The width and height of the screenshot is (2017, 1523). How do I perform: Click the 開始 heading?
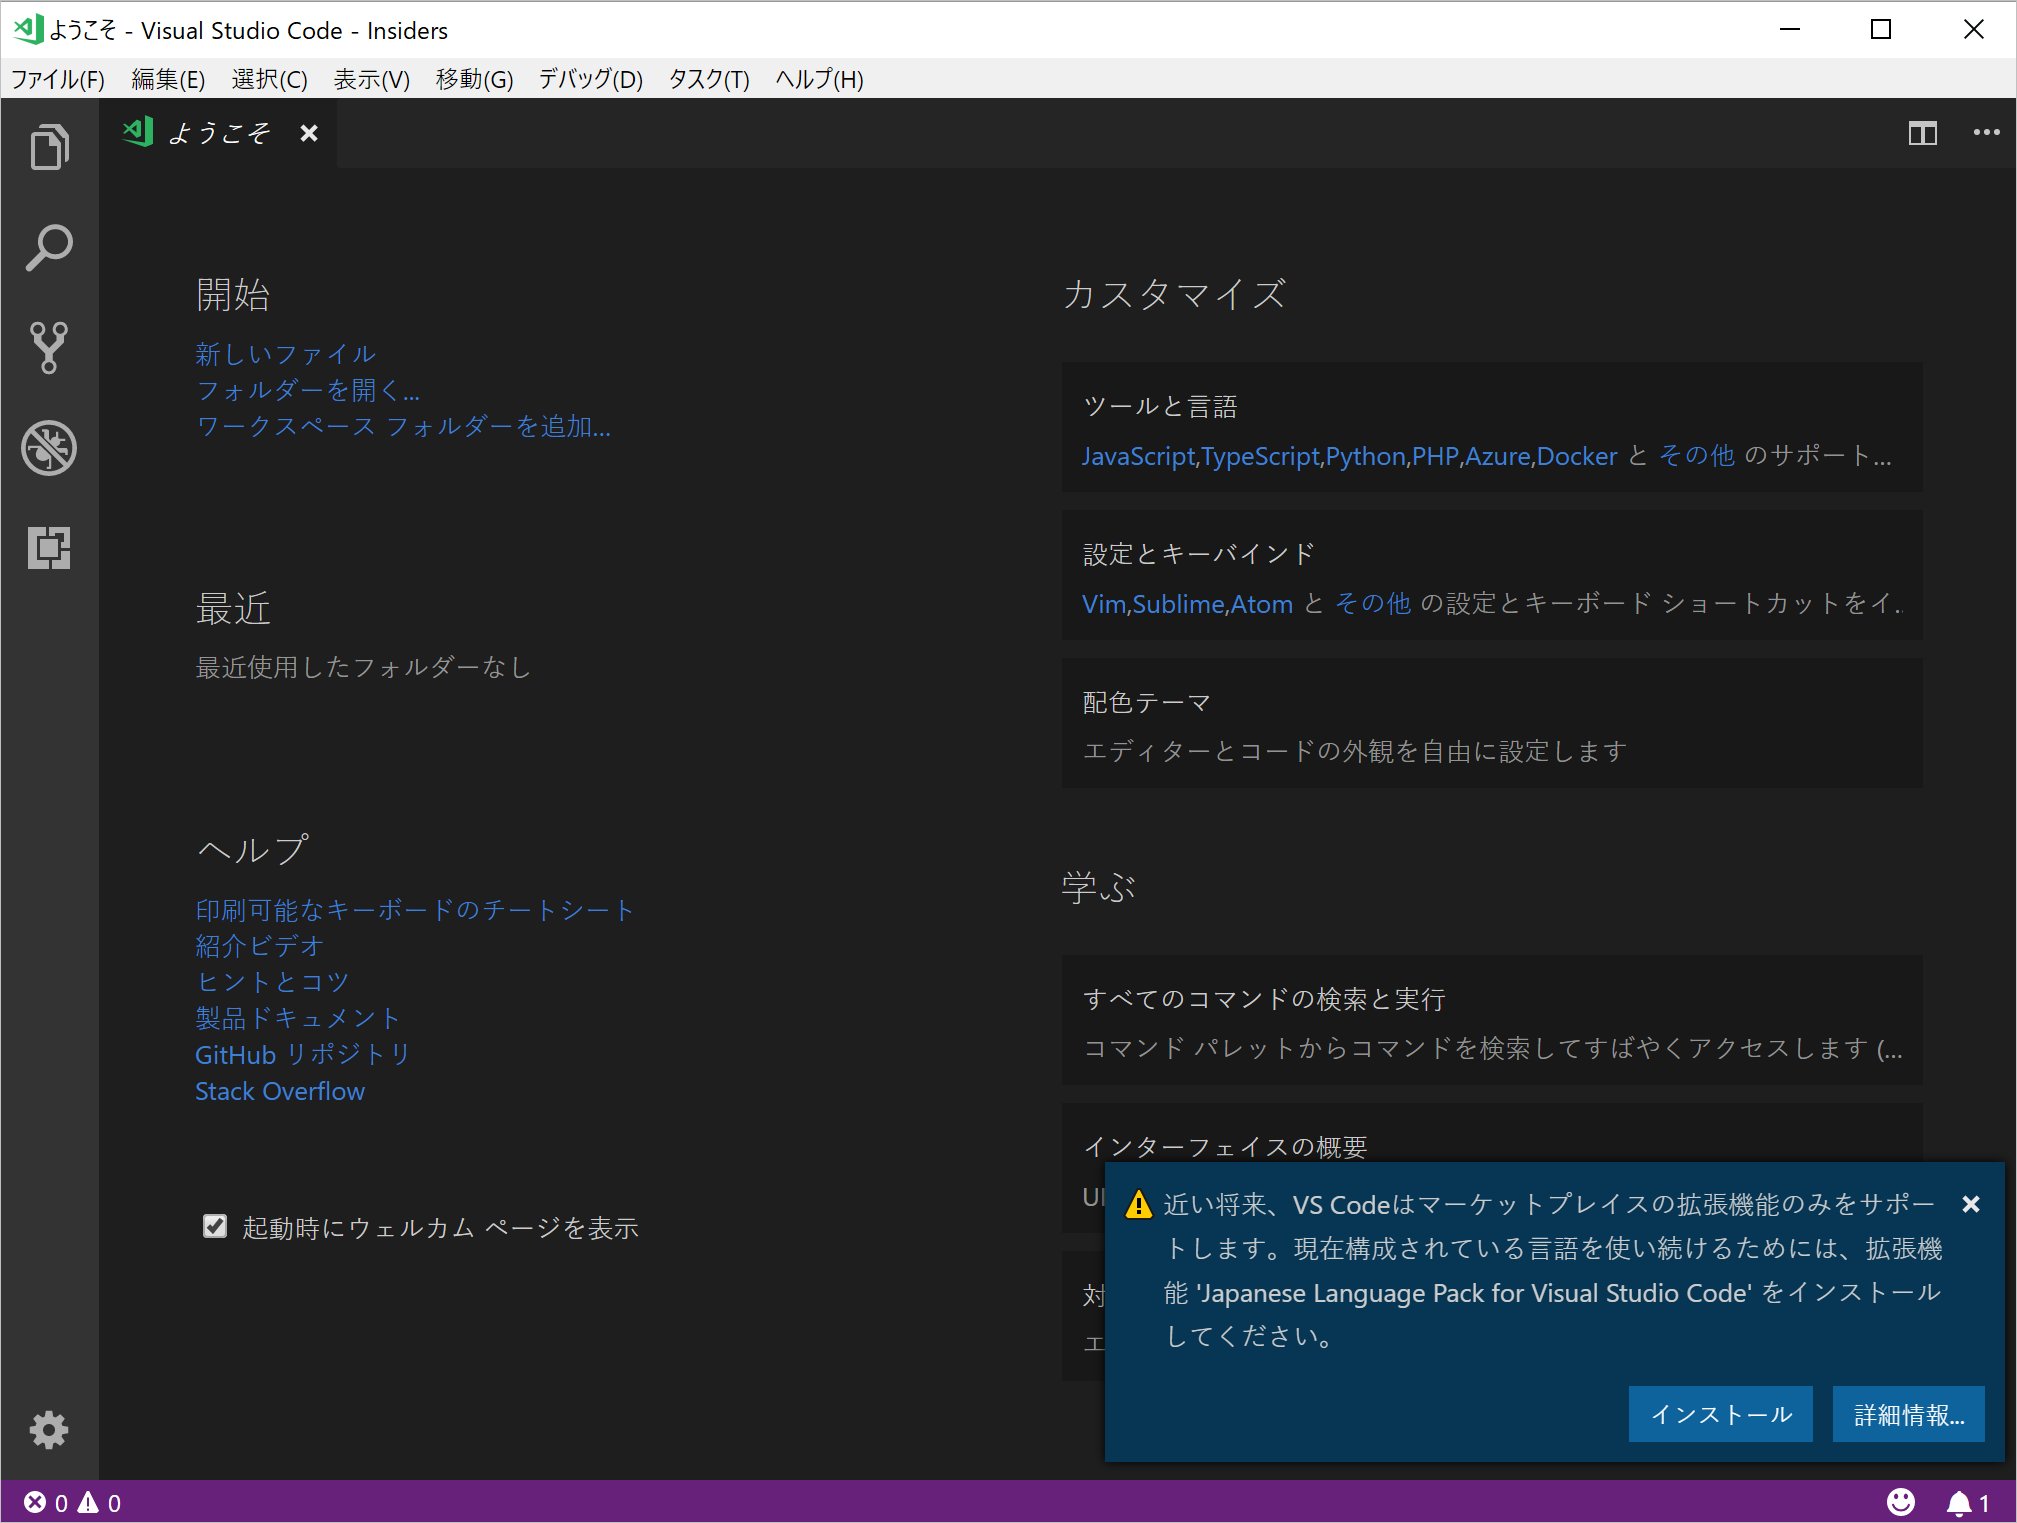233,294
